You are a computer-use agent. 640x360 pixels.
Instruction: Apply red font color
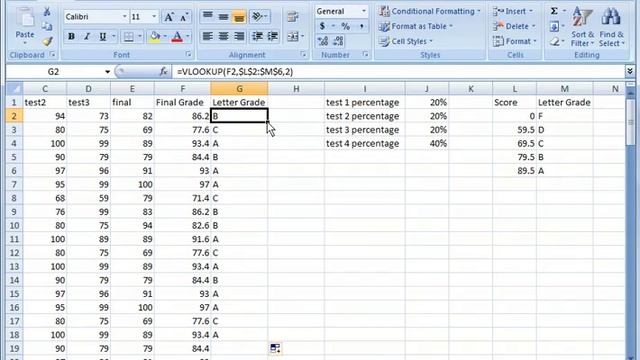(177, 36)
